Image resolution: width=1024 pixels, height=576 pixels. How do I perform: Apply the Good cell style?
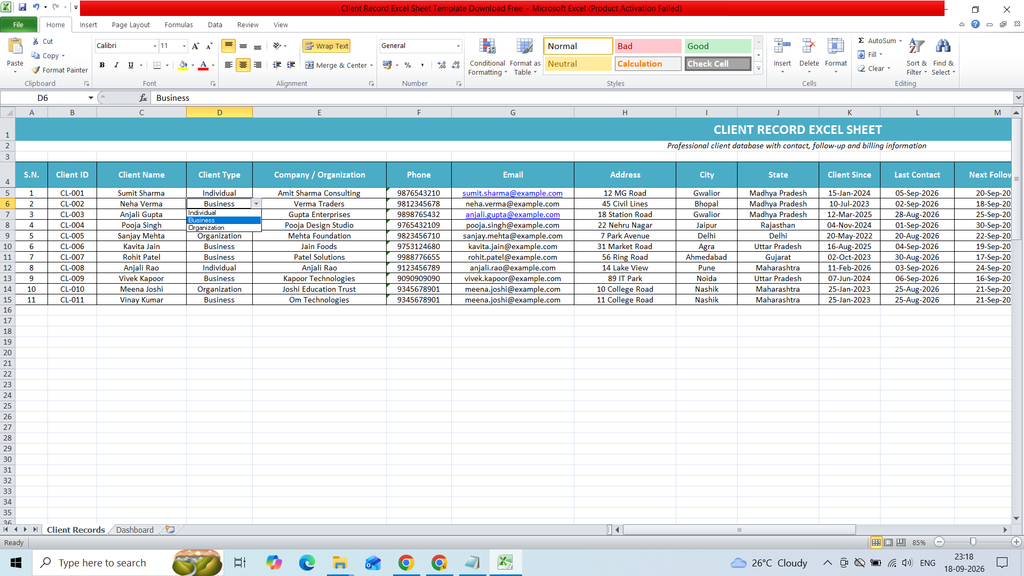pyautogui.click(x=718, y=46)
